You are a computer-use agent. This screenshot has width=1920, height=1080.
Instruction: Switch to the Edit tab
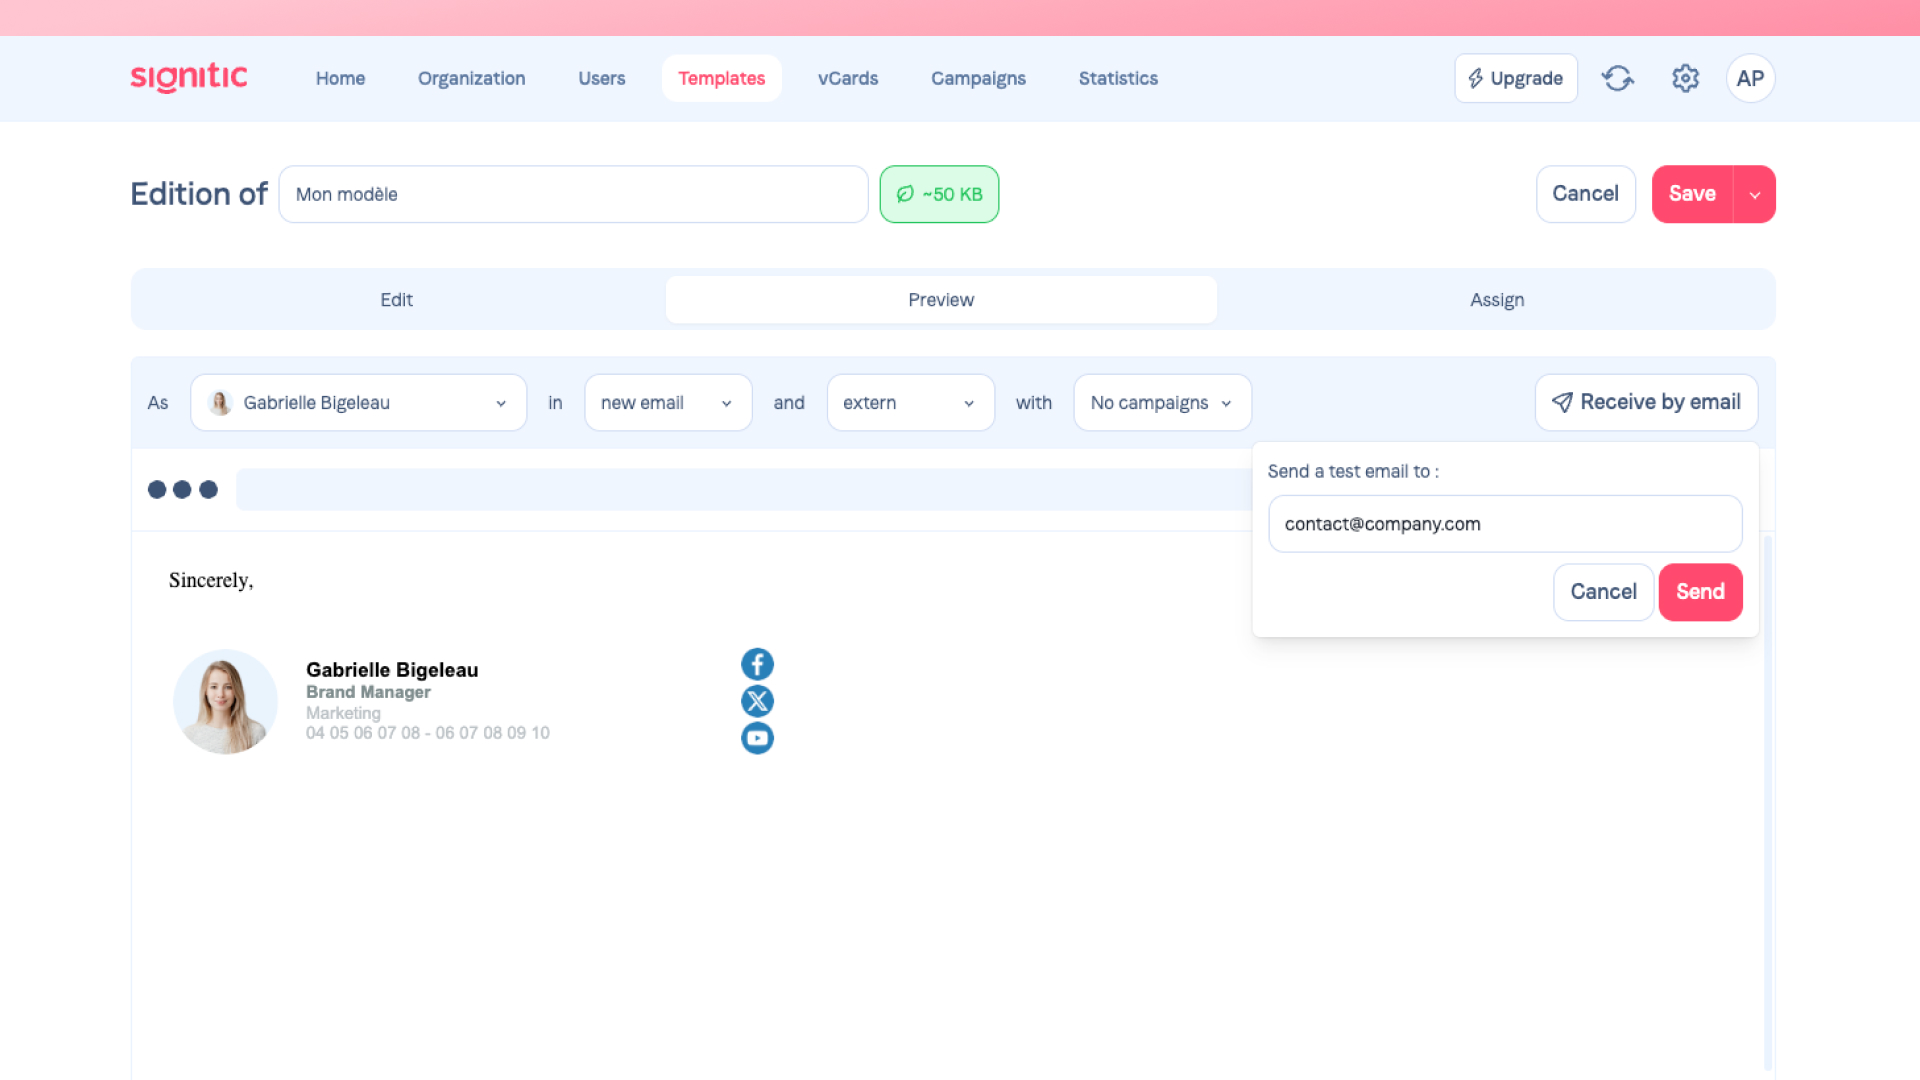(397, 300)
